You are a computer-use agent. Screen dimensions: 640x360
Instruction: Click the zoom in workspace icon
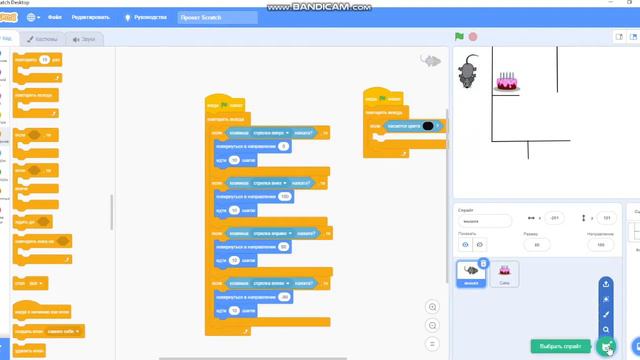(x=432, y=307)
